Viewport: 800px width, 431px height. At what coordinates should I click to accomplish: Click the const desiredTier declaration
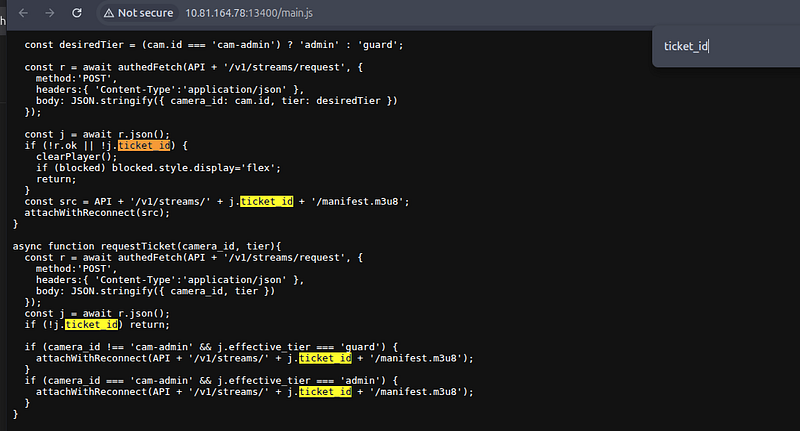tap(214, 45)
